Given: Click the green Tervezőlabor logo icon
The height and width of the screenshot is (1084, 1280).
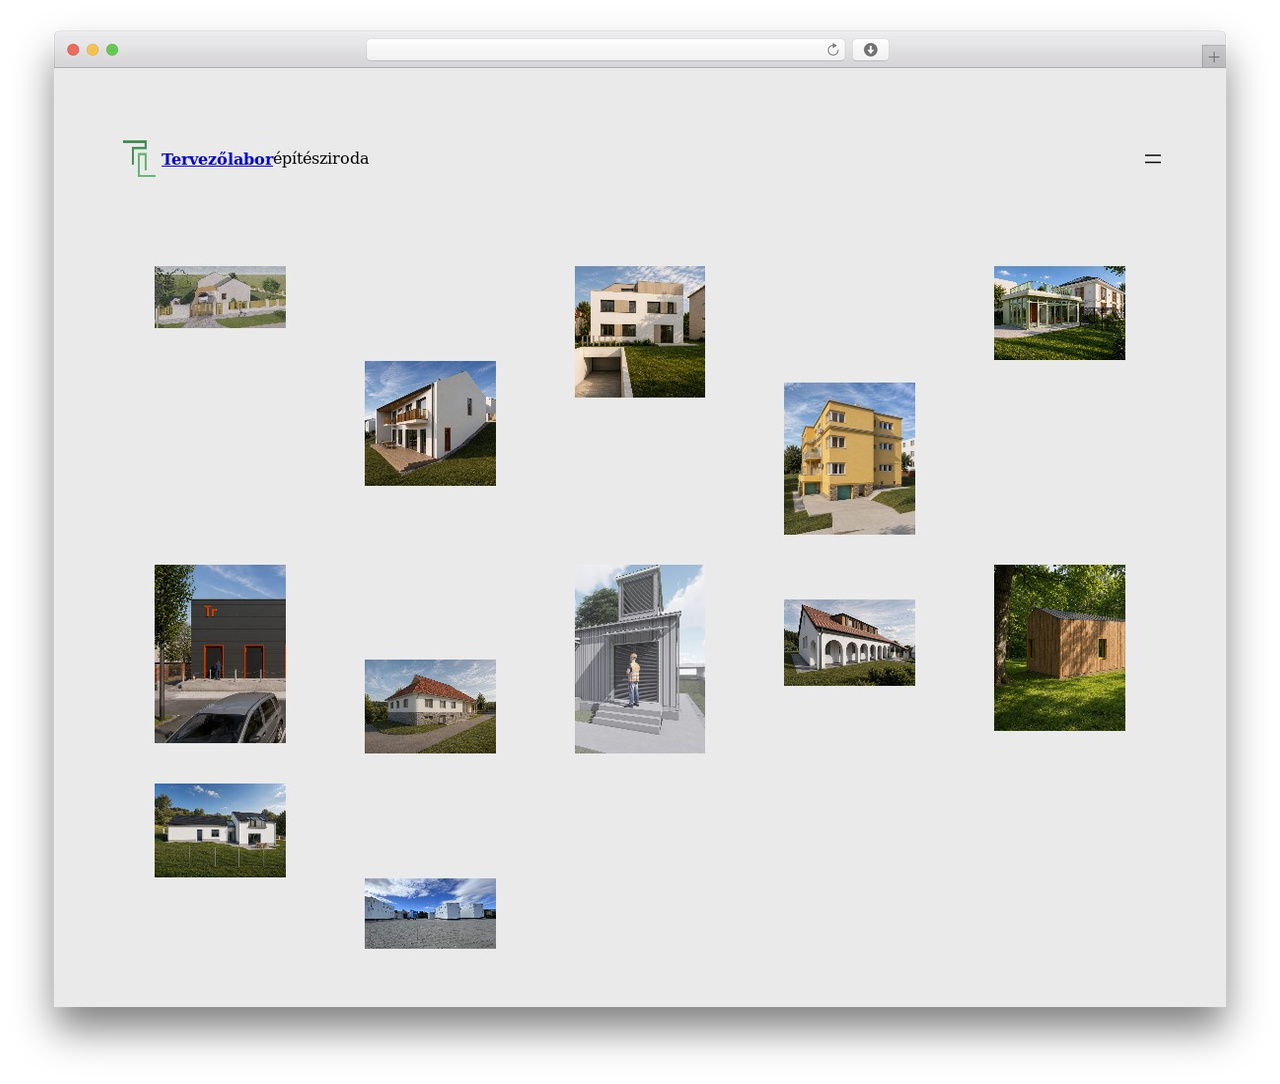Looking at the screenshot, I should point(139,158).
